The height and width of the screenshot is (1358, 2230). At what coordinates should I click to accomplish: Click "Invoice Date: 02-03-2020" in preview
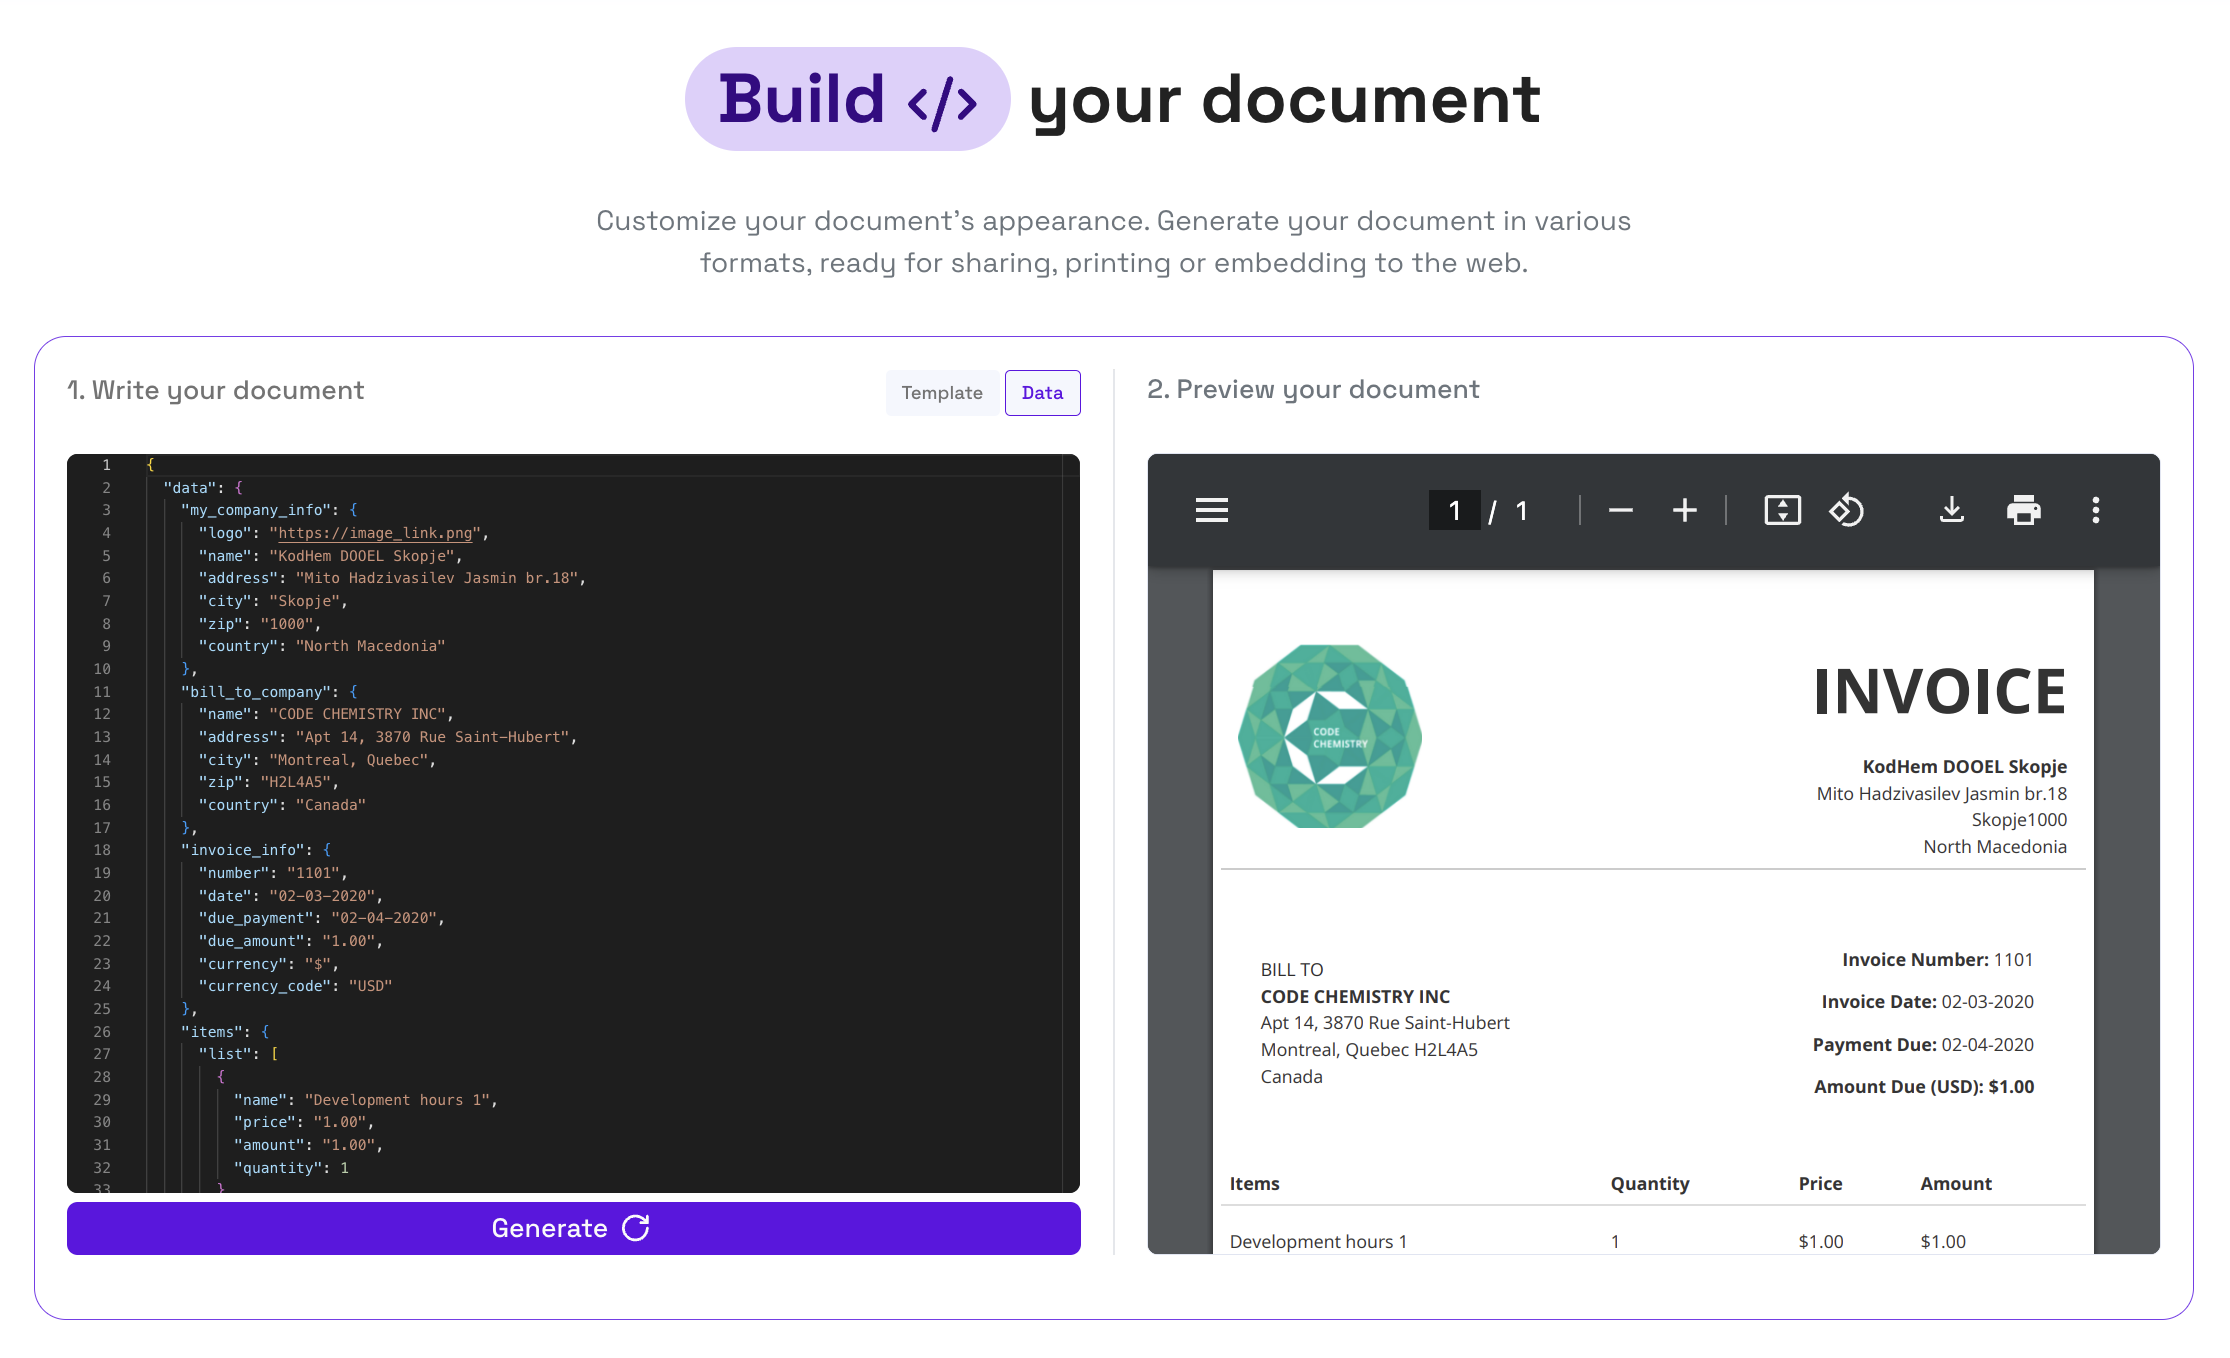click(x=1927, y=1002)
